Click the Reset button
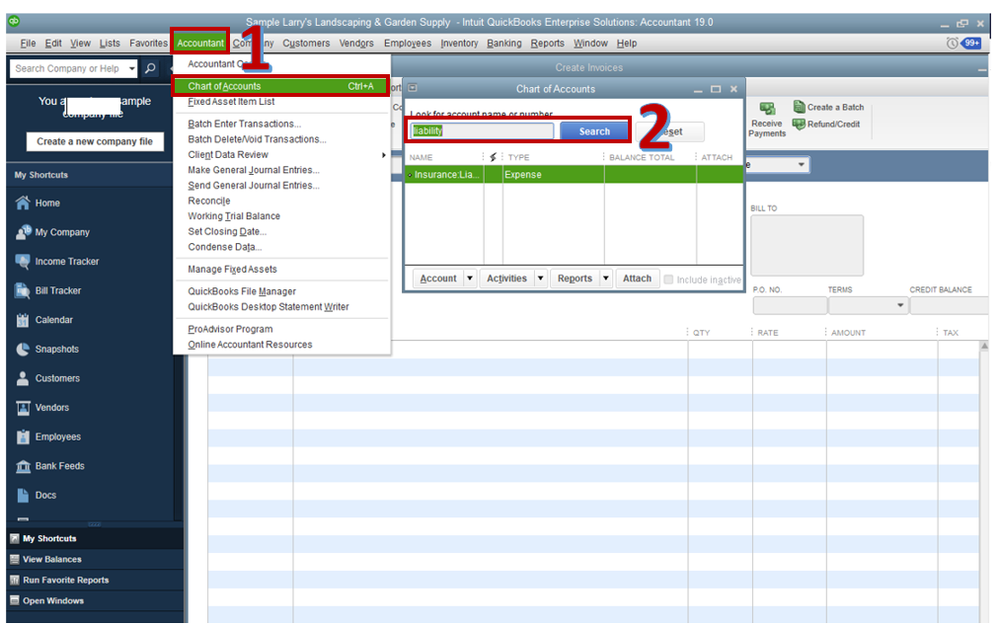Screen dimensions: 999x637 670,131
